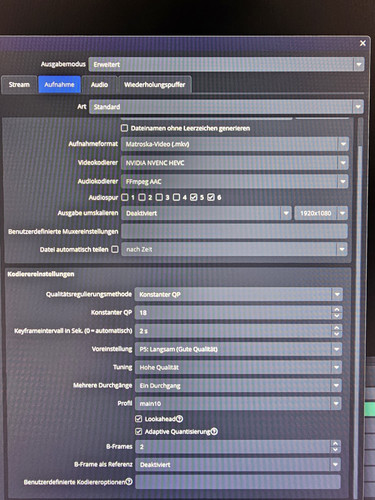This screenshot has height=500, width=375.
Task: Open the Ausgabemodus dropdown
Action: click(x=226, y=64)
